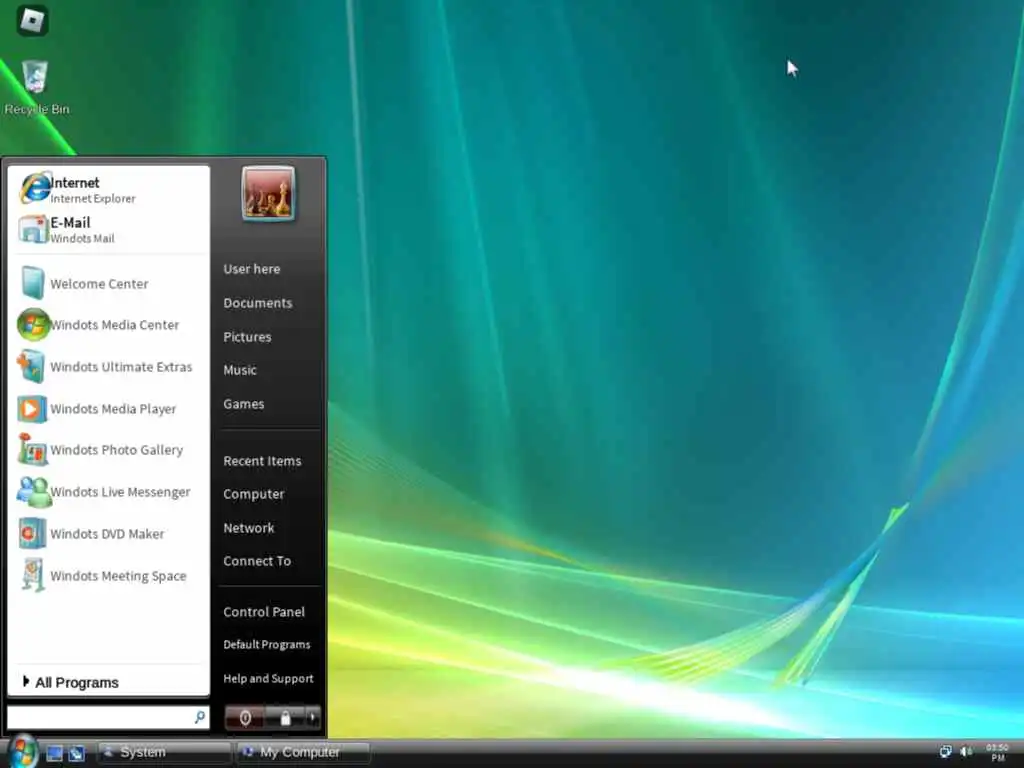Screen dimensions: 1024x768
Task: Click the show desktop quick launch icon
Action: pyautogui.click(x=55, y=753)
